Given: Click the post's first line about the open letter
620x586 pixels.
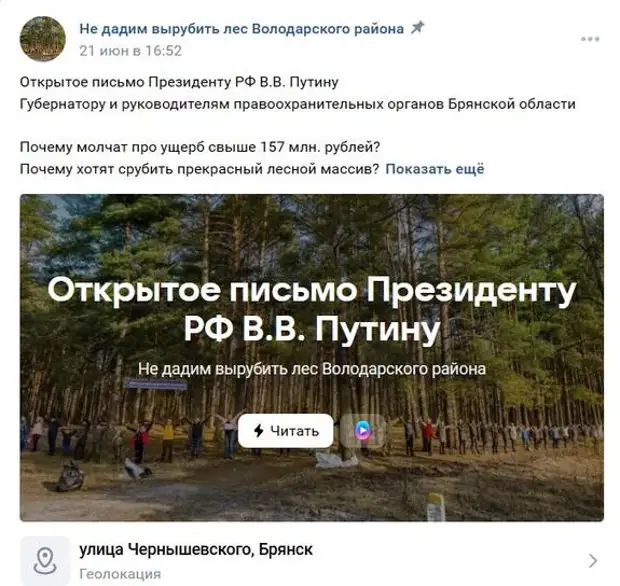Looking at the screenshot, I should click(x=179, y=82).
